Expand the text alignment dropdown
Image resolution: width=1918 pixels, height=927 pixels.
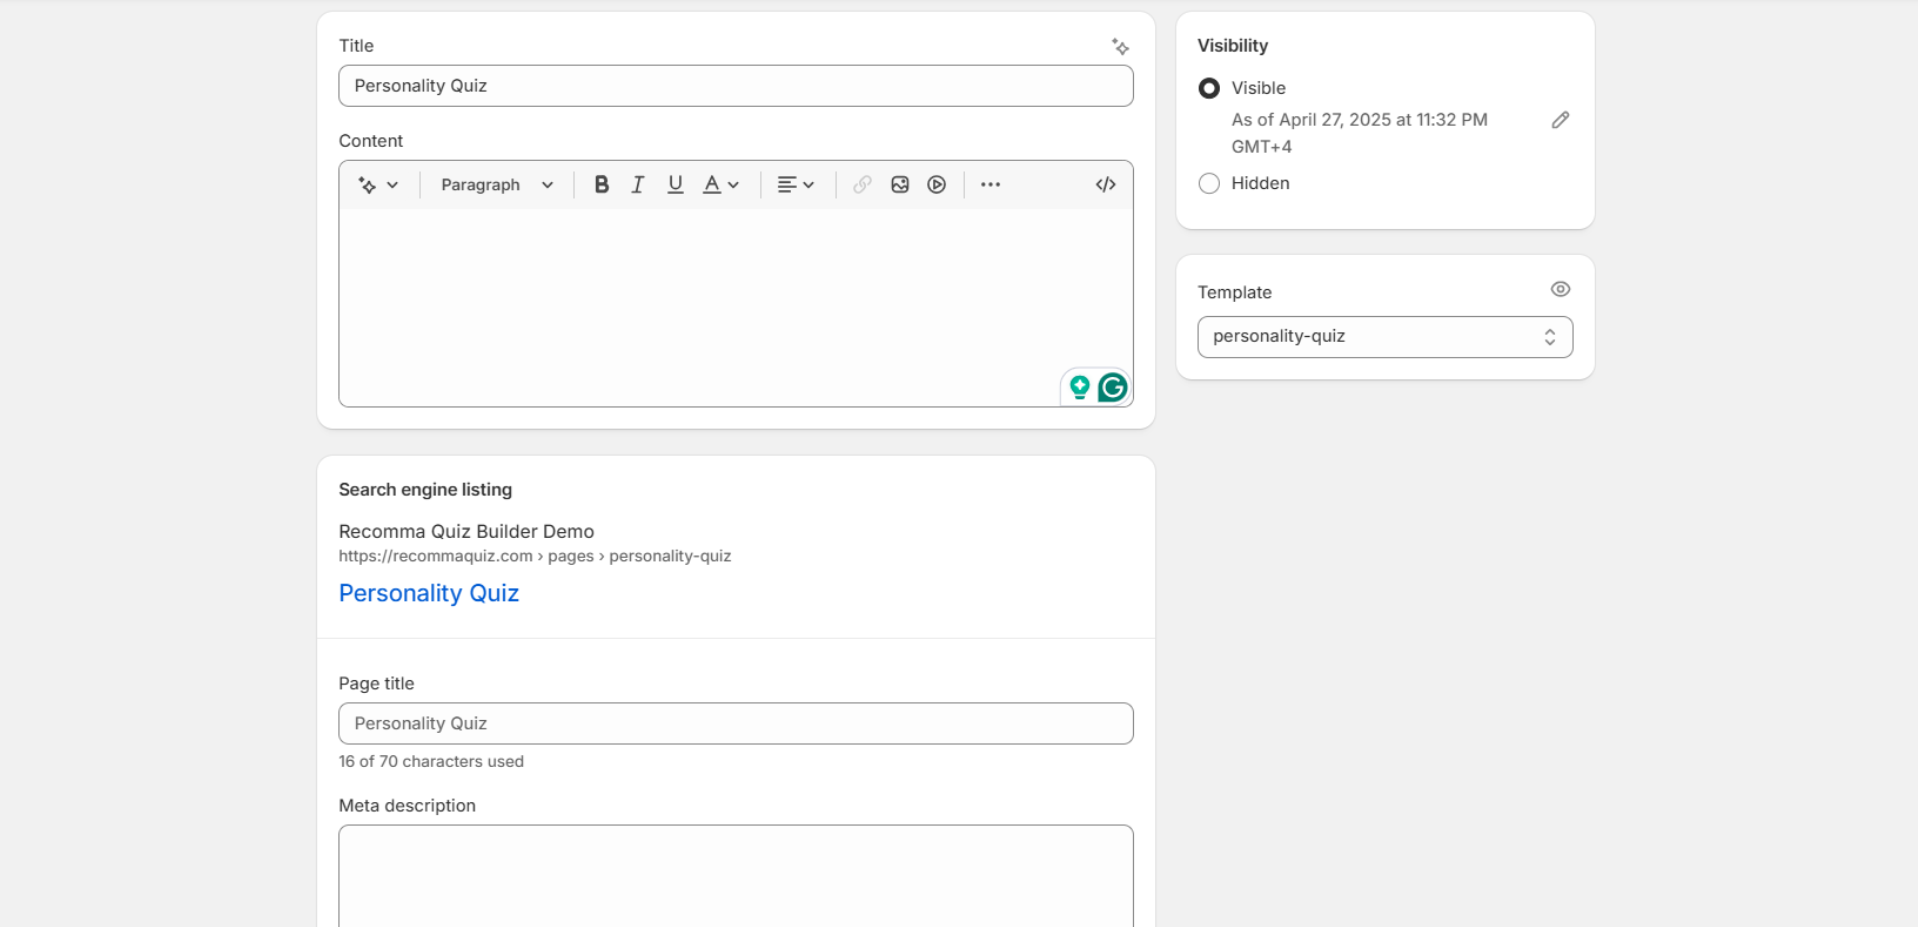[796, 185]
